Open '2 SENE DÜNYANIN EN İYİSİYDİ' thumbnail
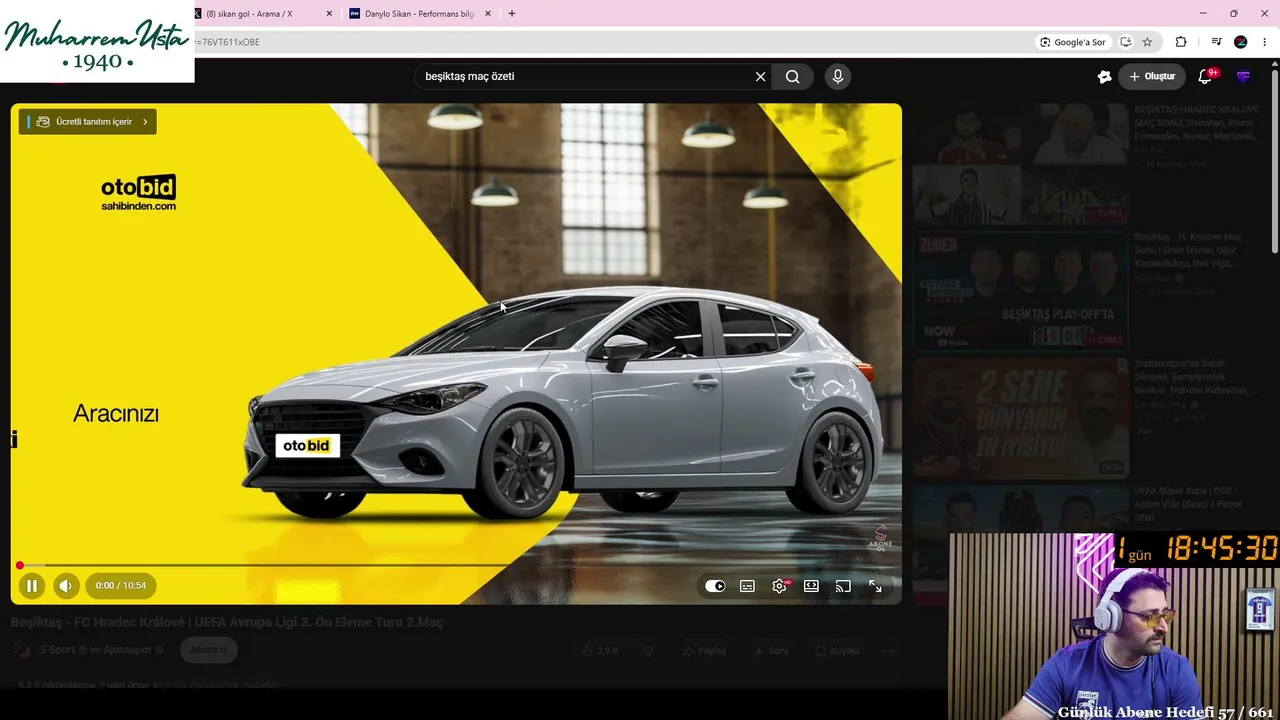1280x720 pixels. (x=1019, y=417)
